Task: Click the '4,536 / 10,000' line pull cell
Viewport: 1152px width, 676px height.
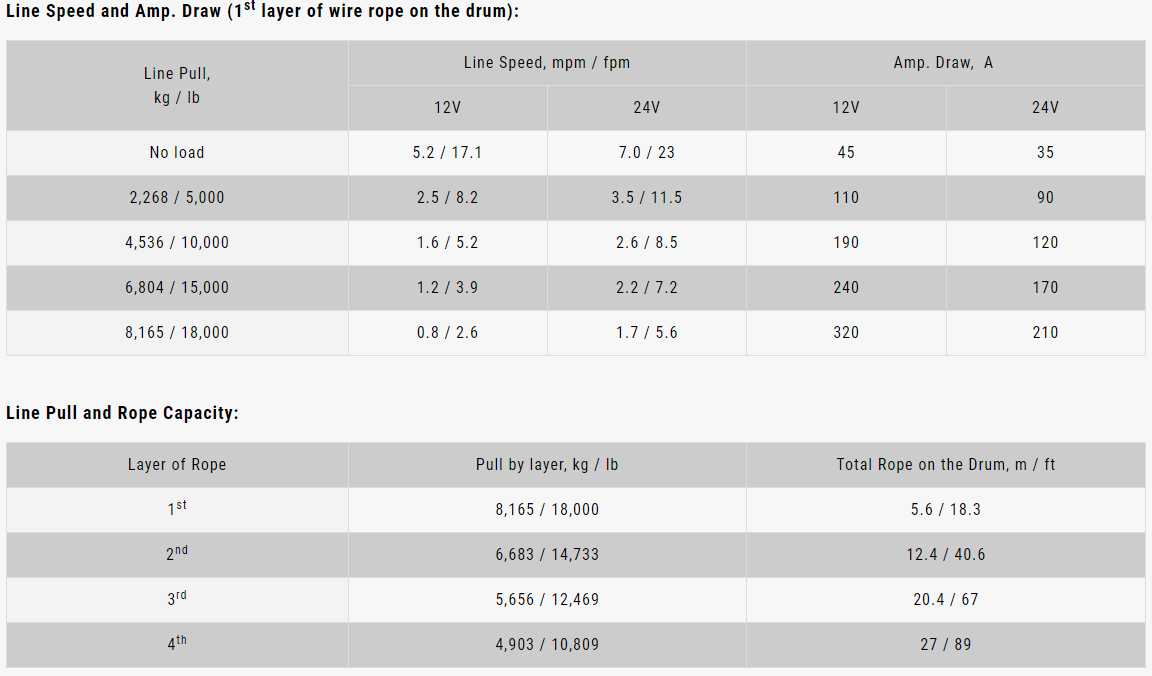Action: [177, 243]
